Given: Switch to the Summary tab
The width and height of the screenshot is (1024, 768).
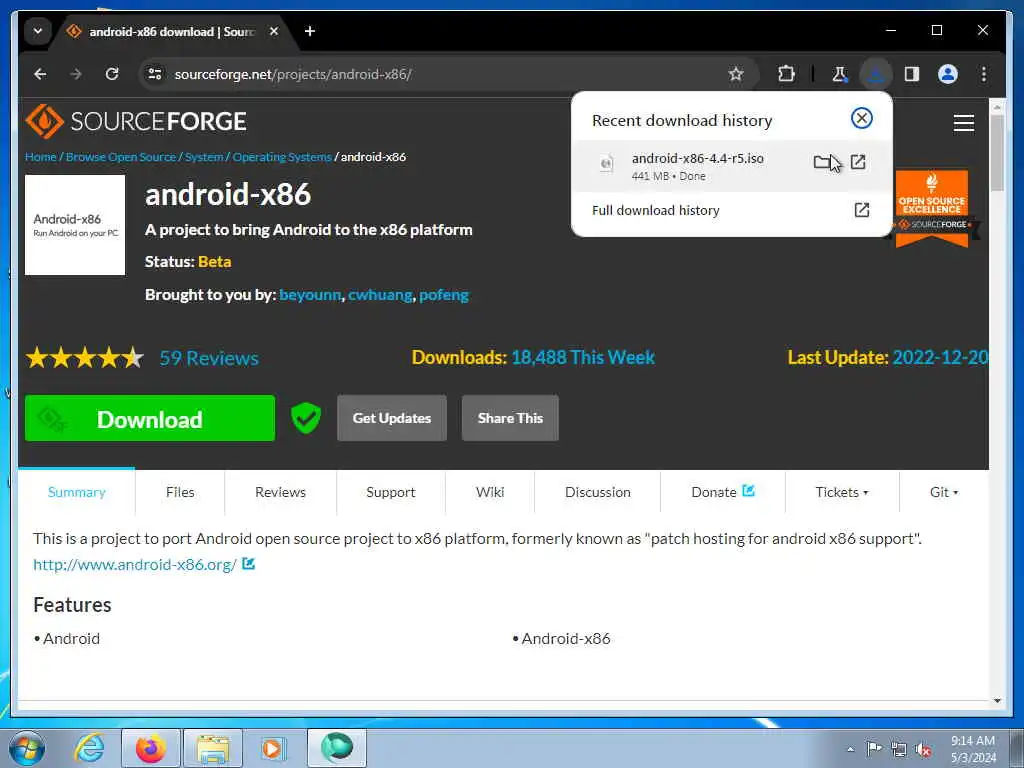Looking at the screenshot, I should tap(76, 492).
